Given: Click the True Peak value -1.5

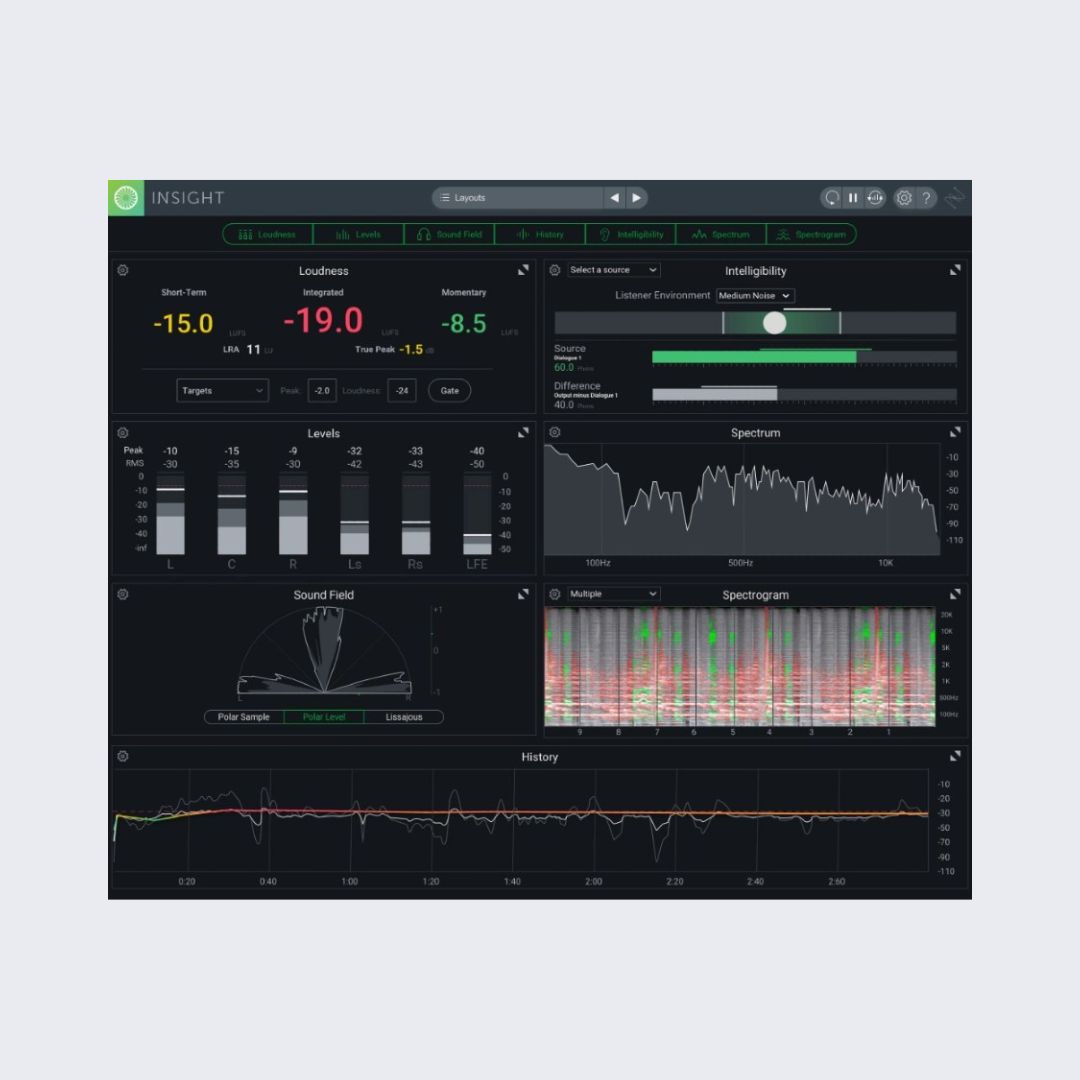Looking at the screenshot, I should 411,349.
